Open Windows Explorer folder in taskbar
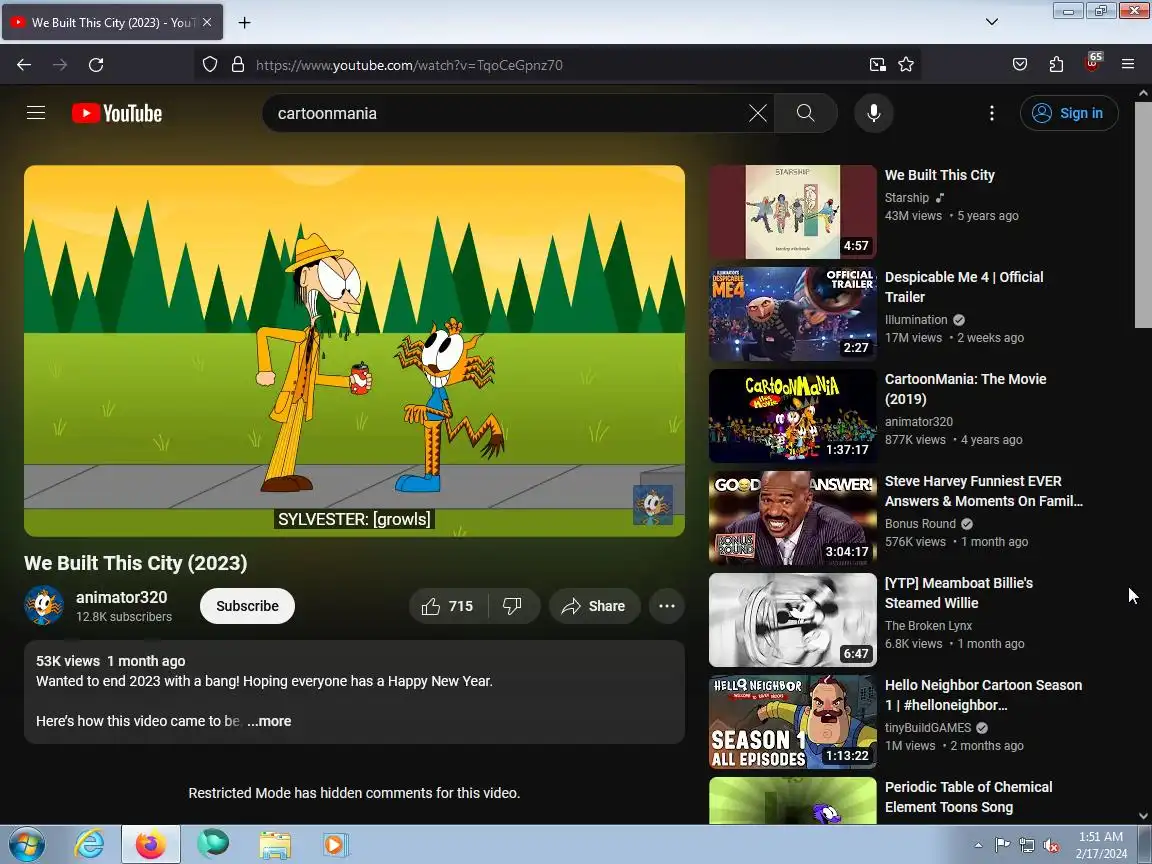Screen dimensions: 1152x864 pyautogui.click(x=275, y=845)
